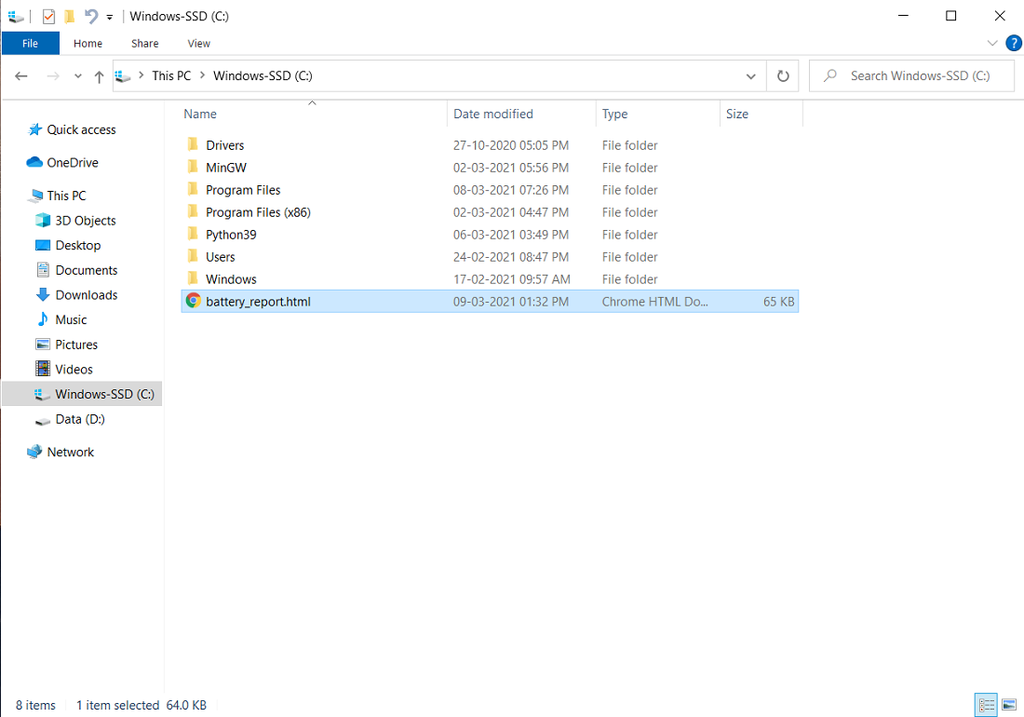Select Data (D:) drive in sidebar
1024x717 pixels.
coord(81,419)
